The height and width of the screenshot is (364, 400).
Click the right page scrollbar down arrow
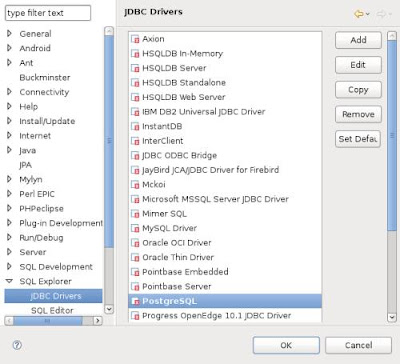coord(392,317)
